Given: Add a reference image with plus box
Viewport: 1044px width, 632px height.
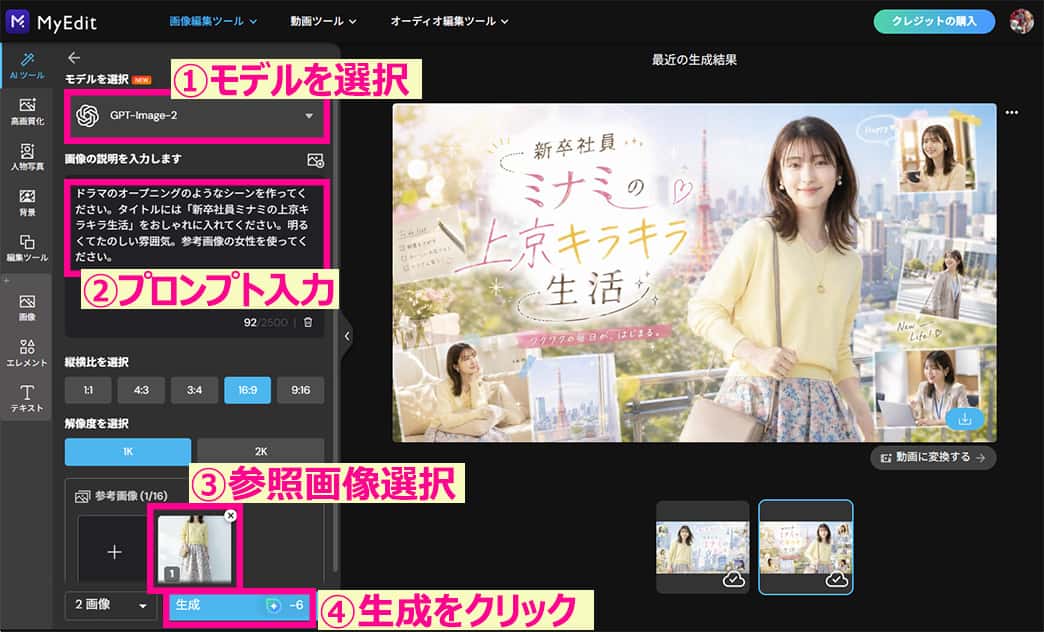Looking at the screenshot, I should pos(115,551).
